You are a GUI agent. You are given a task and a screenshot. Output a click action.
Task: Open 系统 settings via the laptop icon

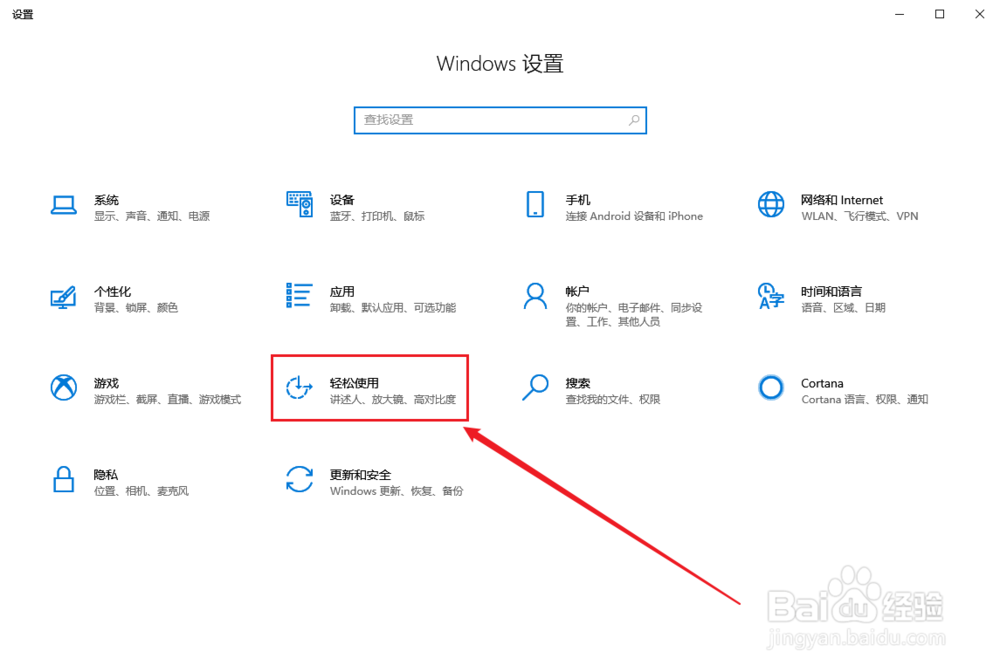[x=63, y=205]
